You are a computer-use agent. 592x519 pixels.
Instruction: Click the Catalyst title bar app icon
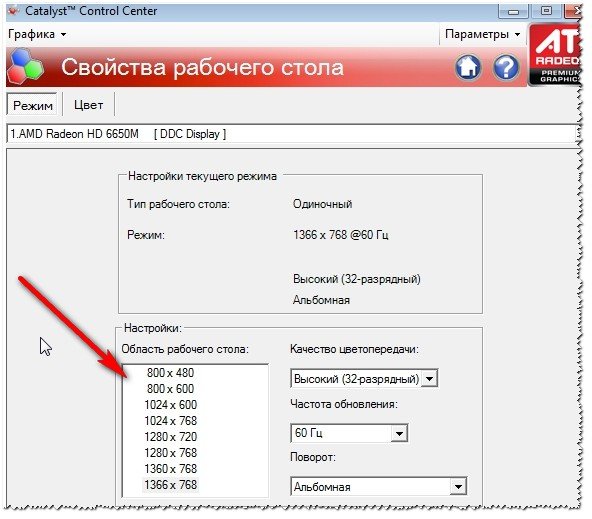(x=14, y=11)
